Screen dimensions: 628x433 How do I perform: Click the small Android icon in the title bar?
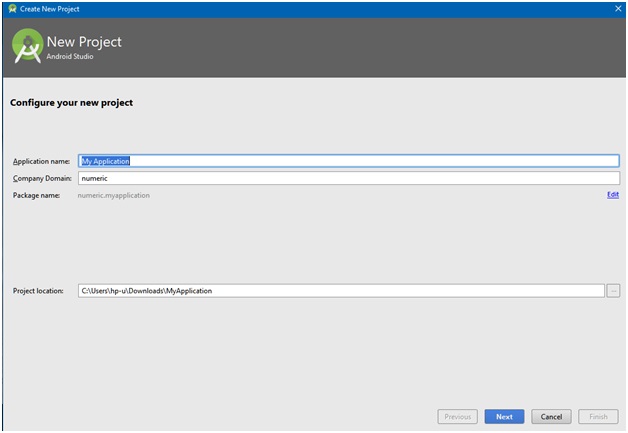tap(11, 7)
